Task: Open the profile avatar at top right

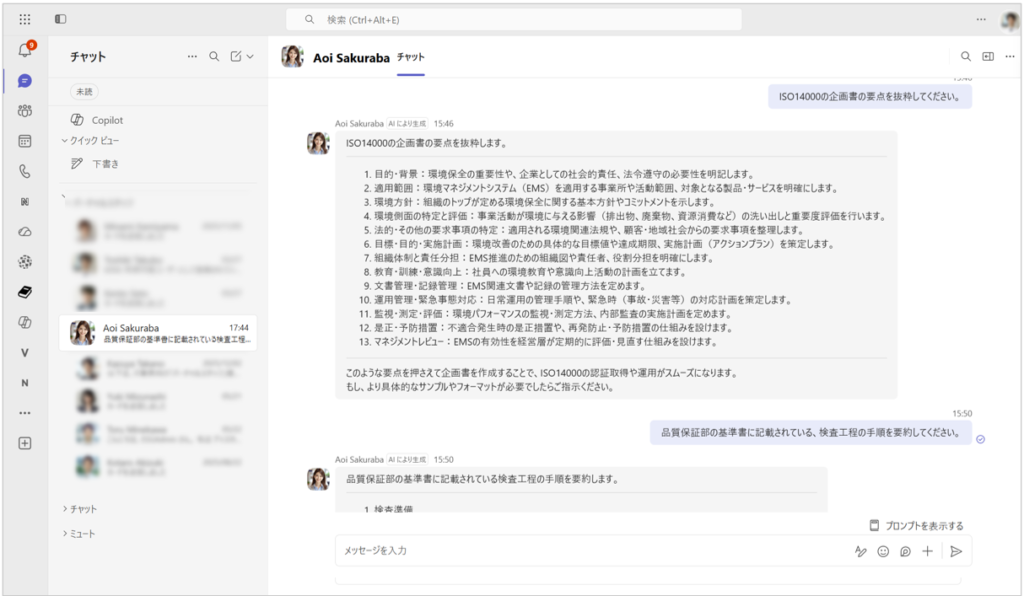Action: [x=1010, y=21]
